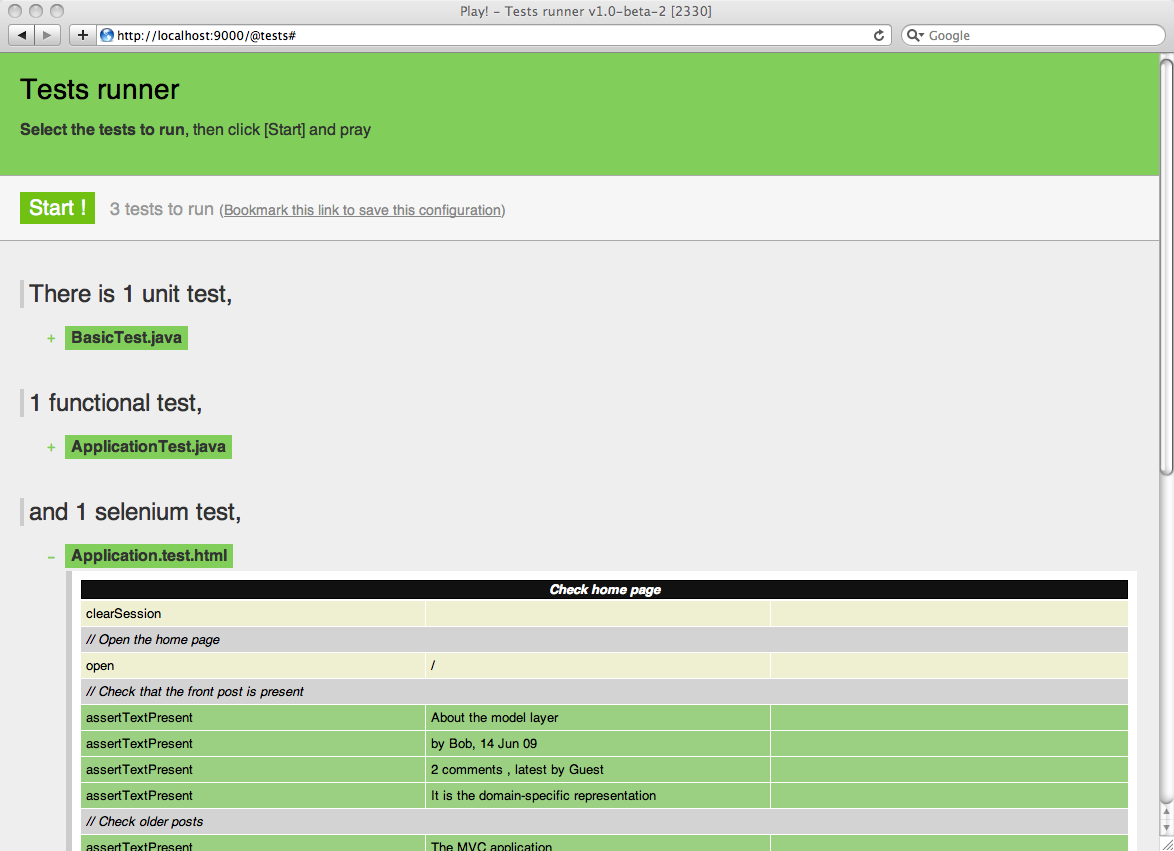The image size is (1174, 851).
Task: Click the magnifier icon in the Google search box
Action: pos(915,36)
